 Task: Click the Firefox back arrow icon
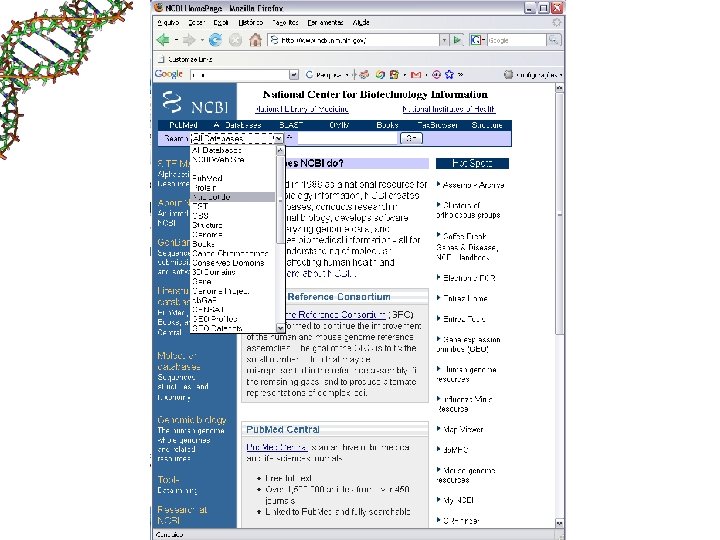163,40
